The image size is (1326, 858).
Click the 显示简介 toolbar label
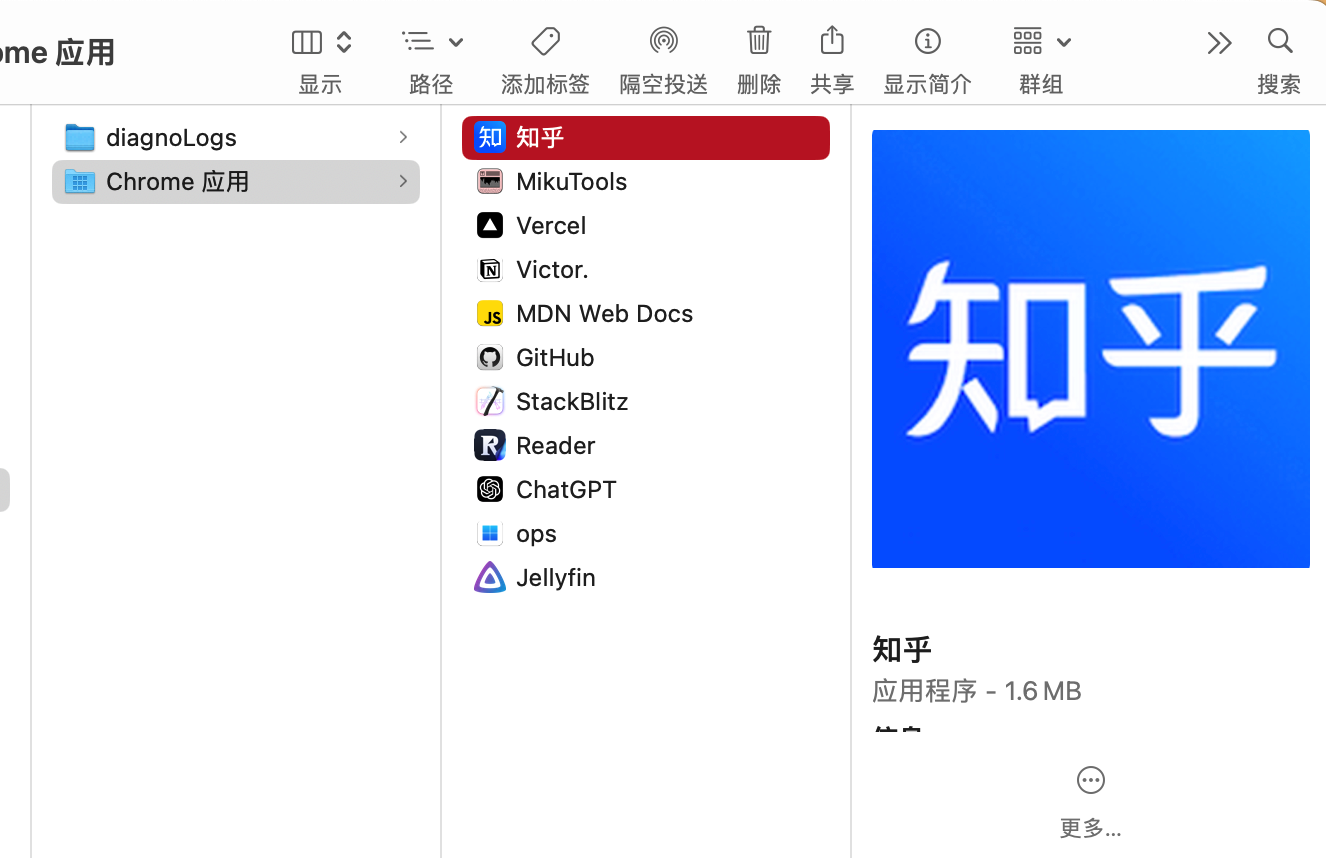[927, 84]
